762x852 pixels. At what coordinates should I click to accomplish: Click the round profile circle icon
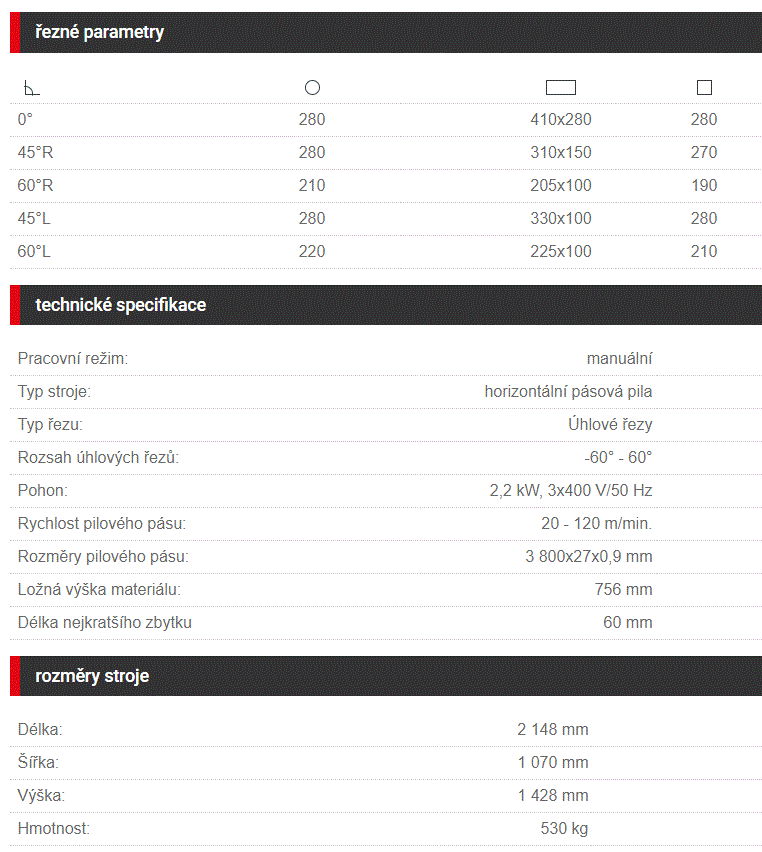pos(312,87)
